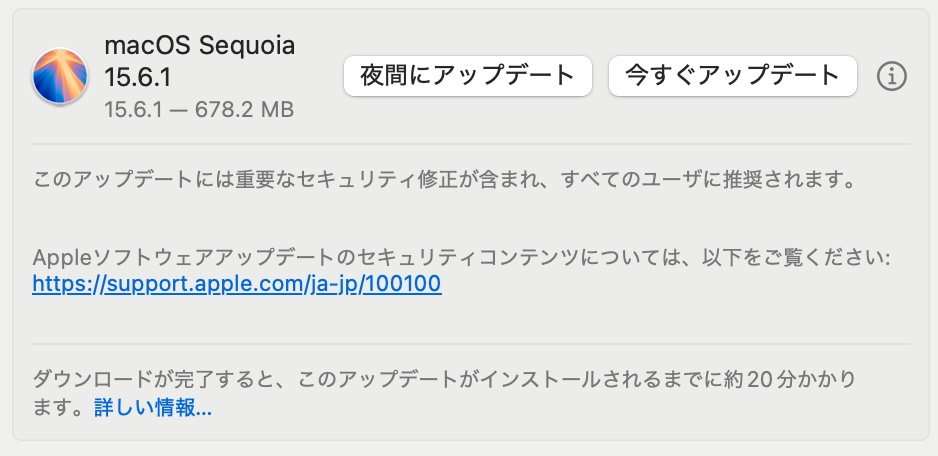Open the update info (i) icon
Viewport: 938px width, 456px height.
click(x=891, y=76)
